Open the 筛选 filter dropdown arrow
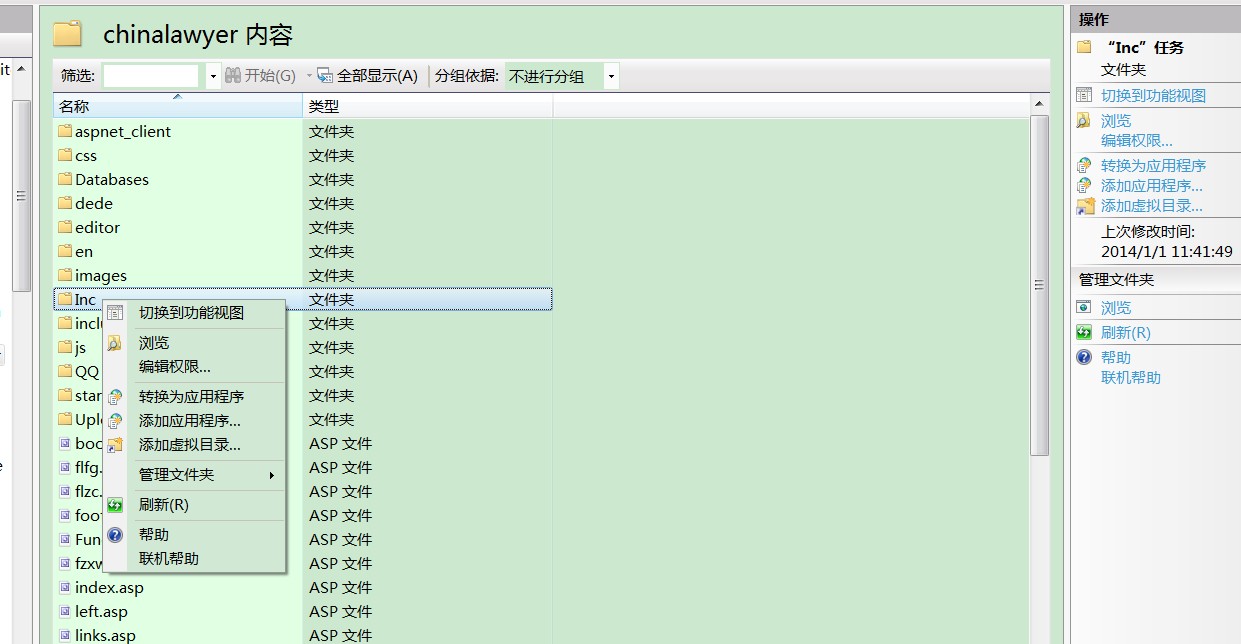The width and height of the screenshot is (1241, 644). [213, 76]
